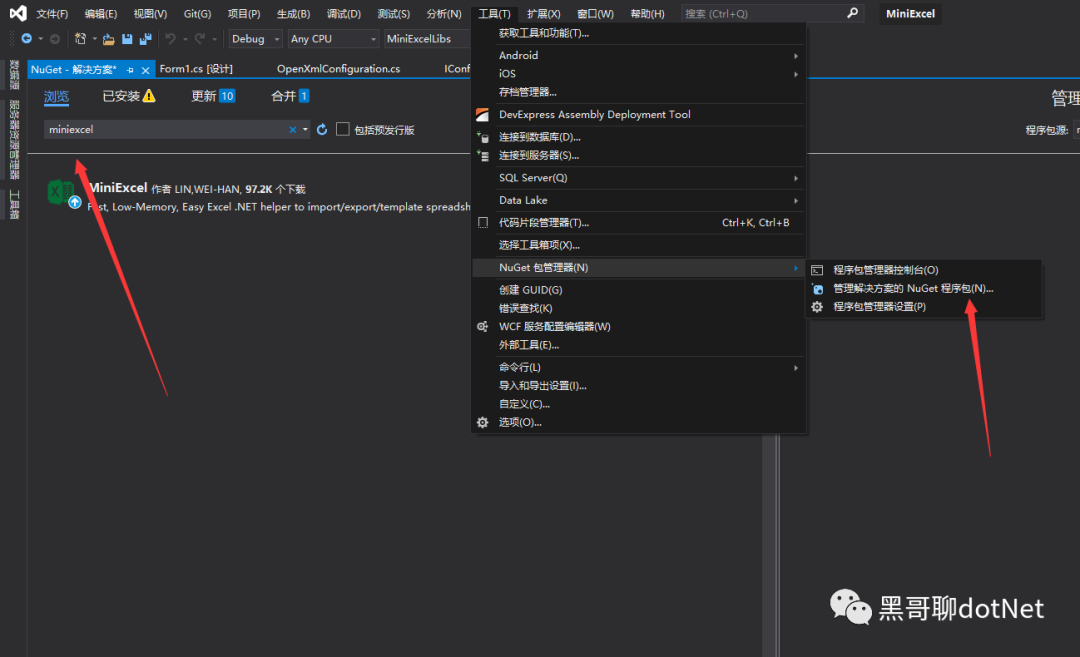Open the Git(G) menu

click(198, 14)
